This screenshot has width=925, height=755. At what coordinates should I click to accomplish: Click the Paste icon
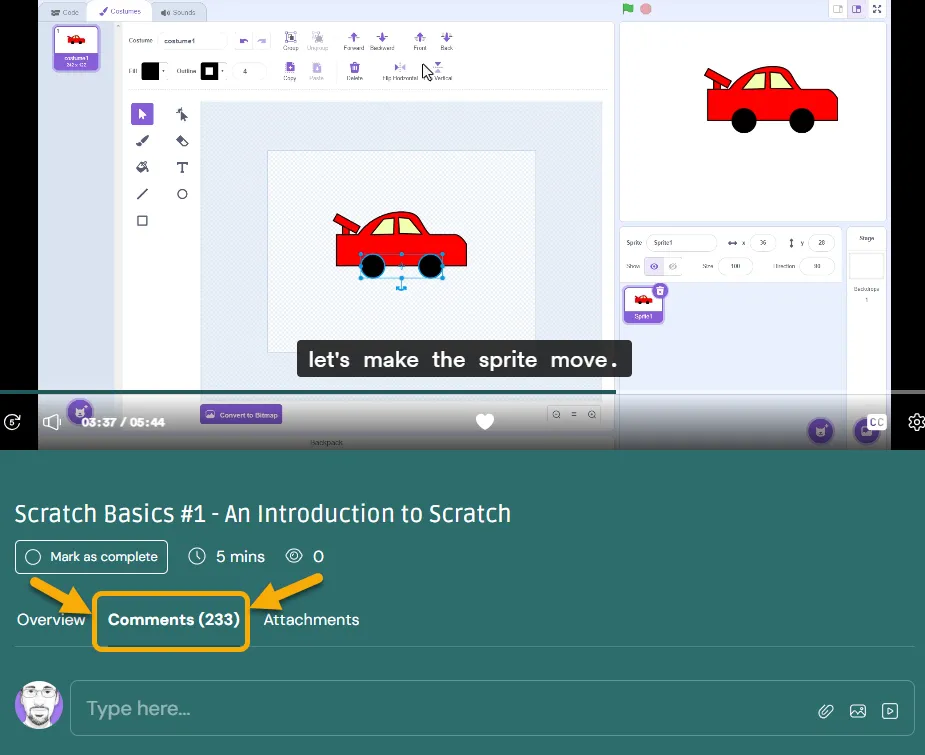[317, 70]
